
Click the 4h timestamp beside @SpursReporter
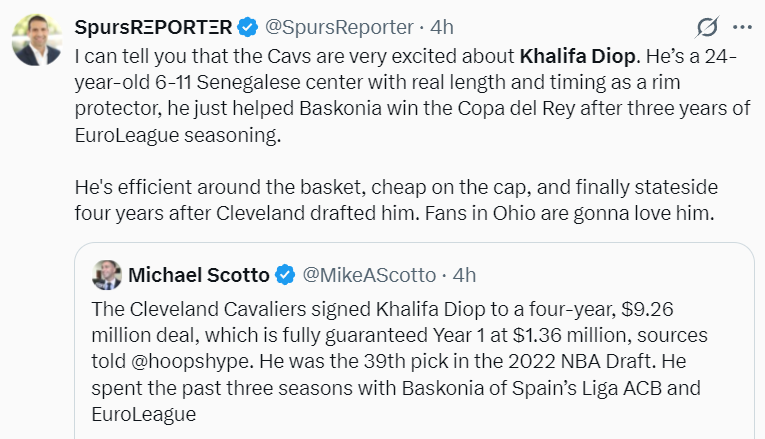point(442,27)
